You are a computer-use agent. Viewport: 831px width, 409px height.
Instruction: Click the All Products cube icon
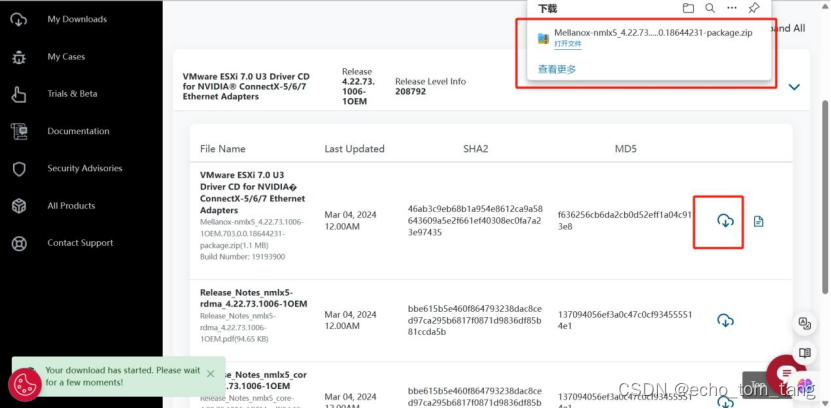click(x=19, y=206)
